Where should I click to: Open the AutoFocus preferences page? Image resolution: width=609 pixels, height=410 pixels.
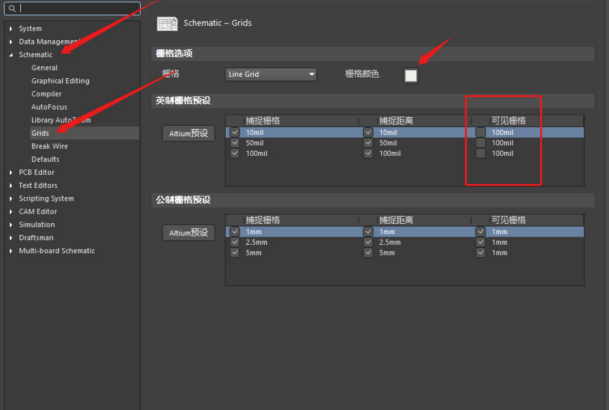(50, 106)
